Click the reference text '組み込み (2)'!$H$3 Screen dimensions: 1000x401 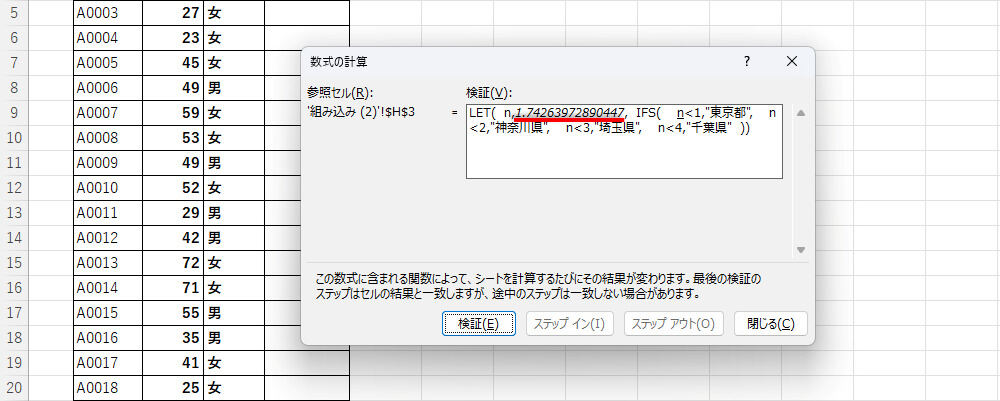[362, 113]
